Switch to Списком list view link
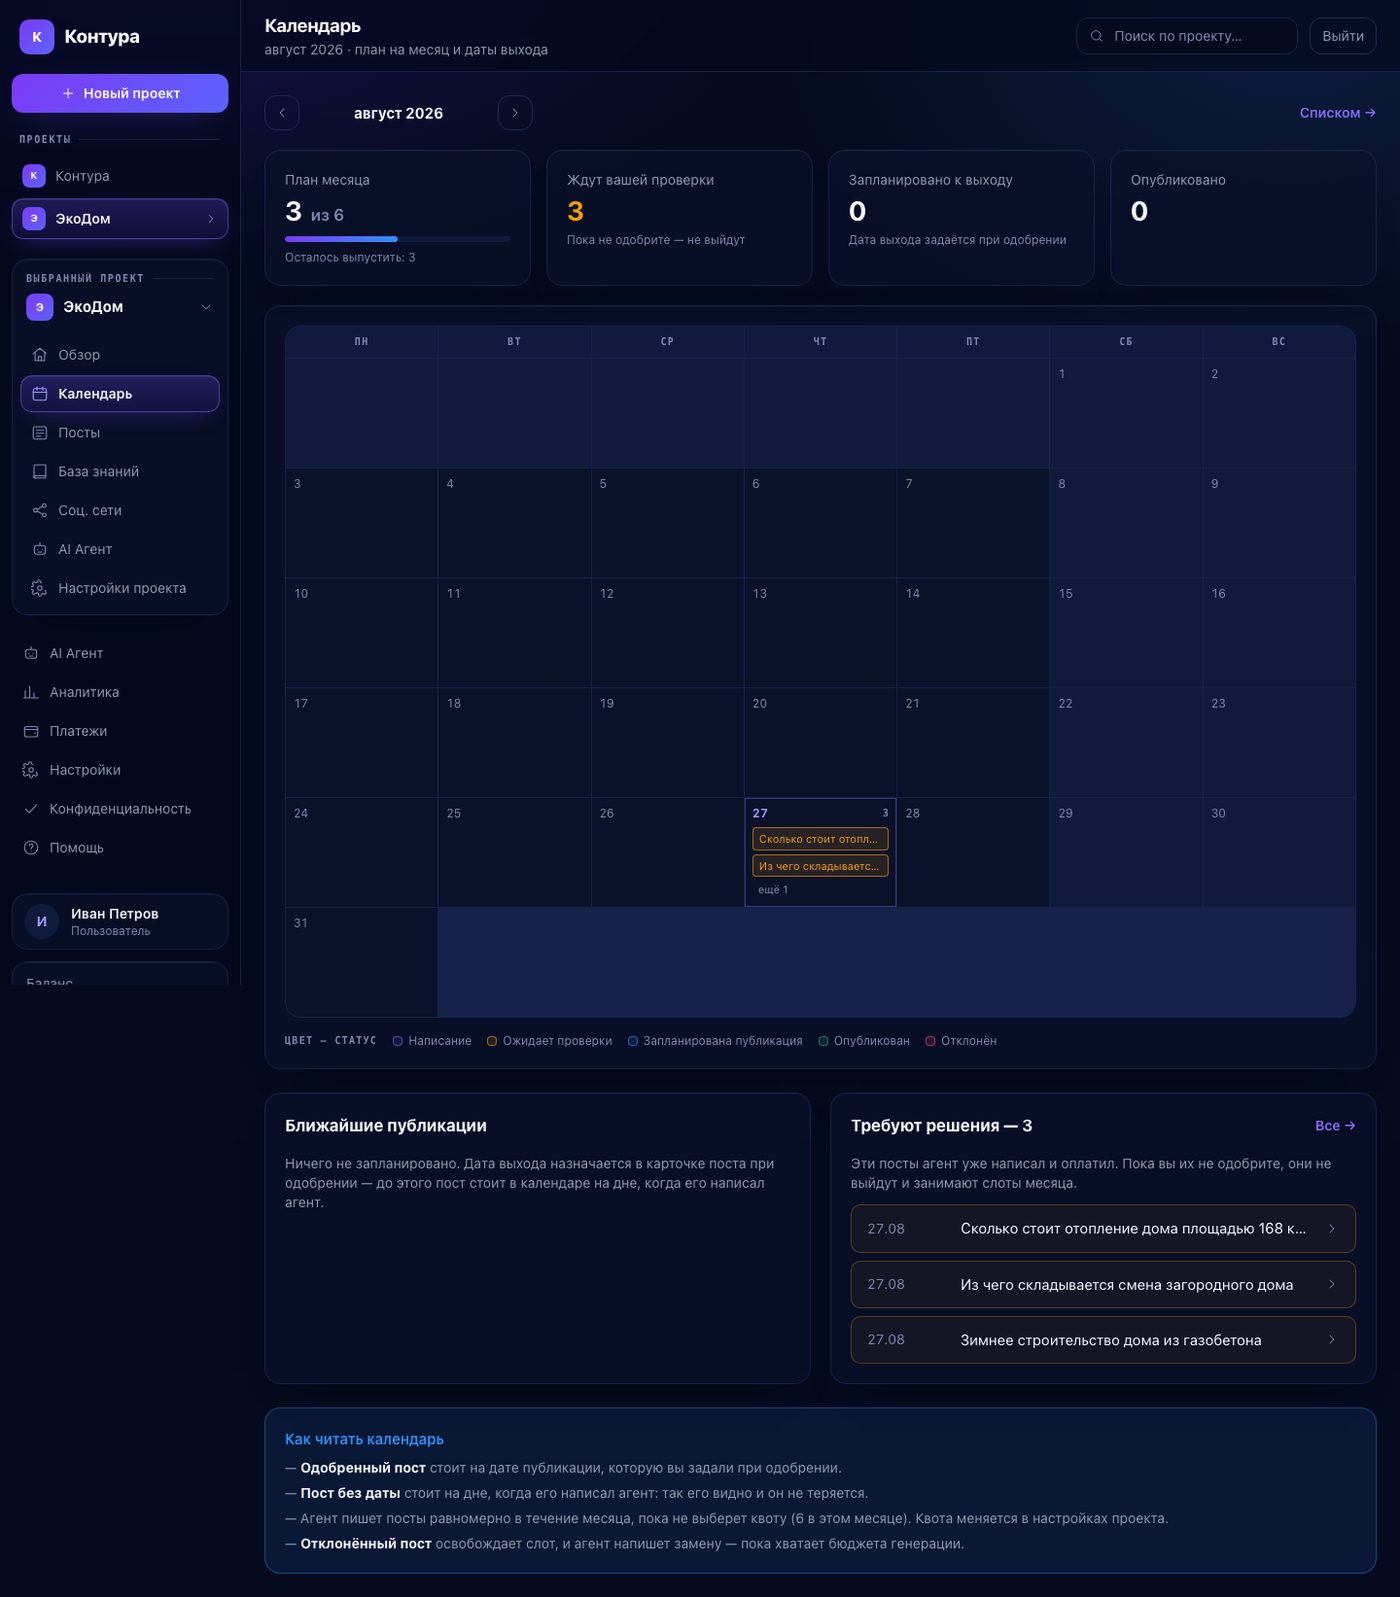 [x=1337, y=113]
